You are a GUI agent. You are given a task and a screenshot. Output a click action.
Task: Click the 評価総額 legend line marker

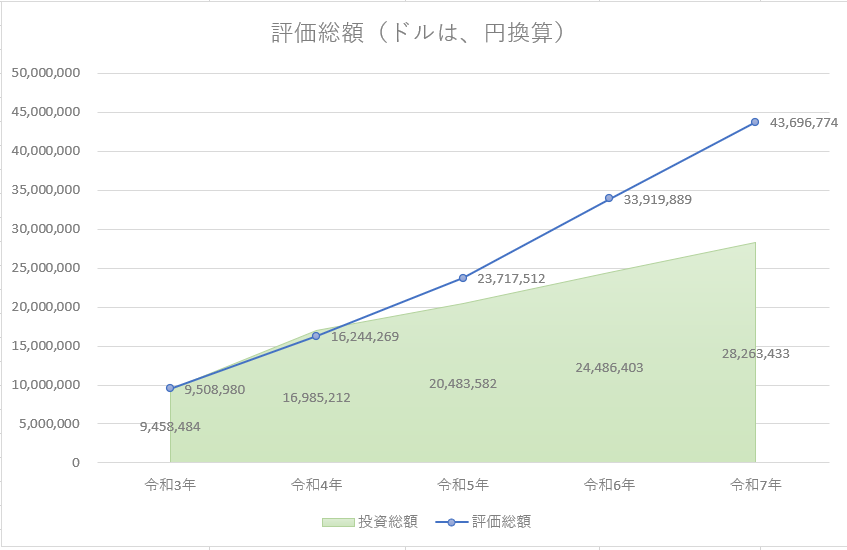[450, 522]
